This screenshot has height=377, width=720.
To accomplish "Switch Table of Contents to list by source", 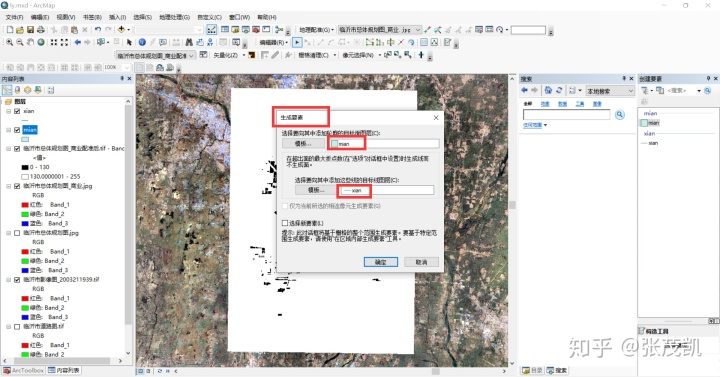I will point(17,90).
